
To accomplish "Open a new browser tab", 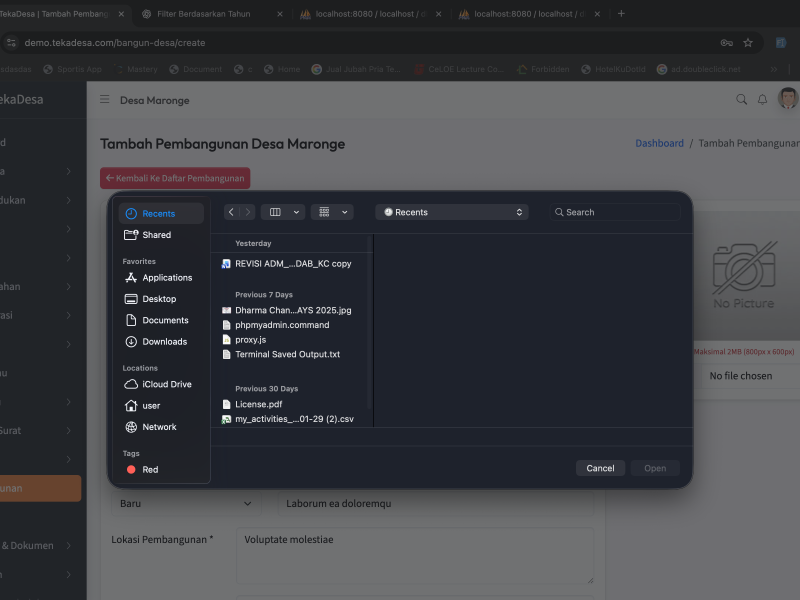I will tap(621, 14).
